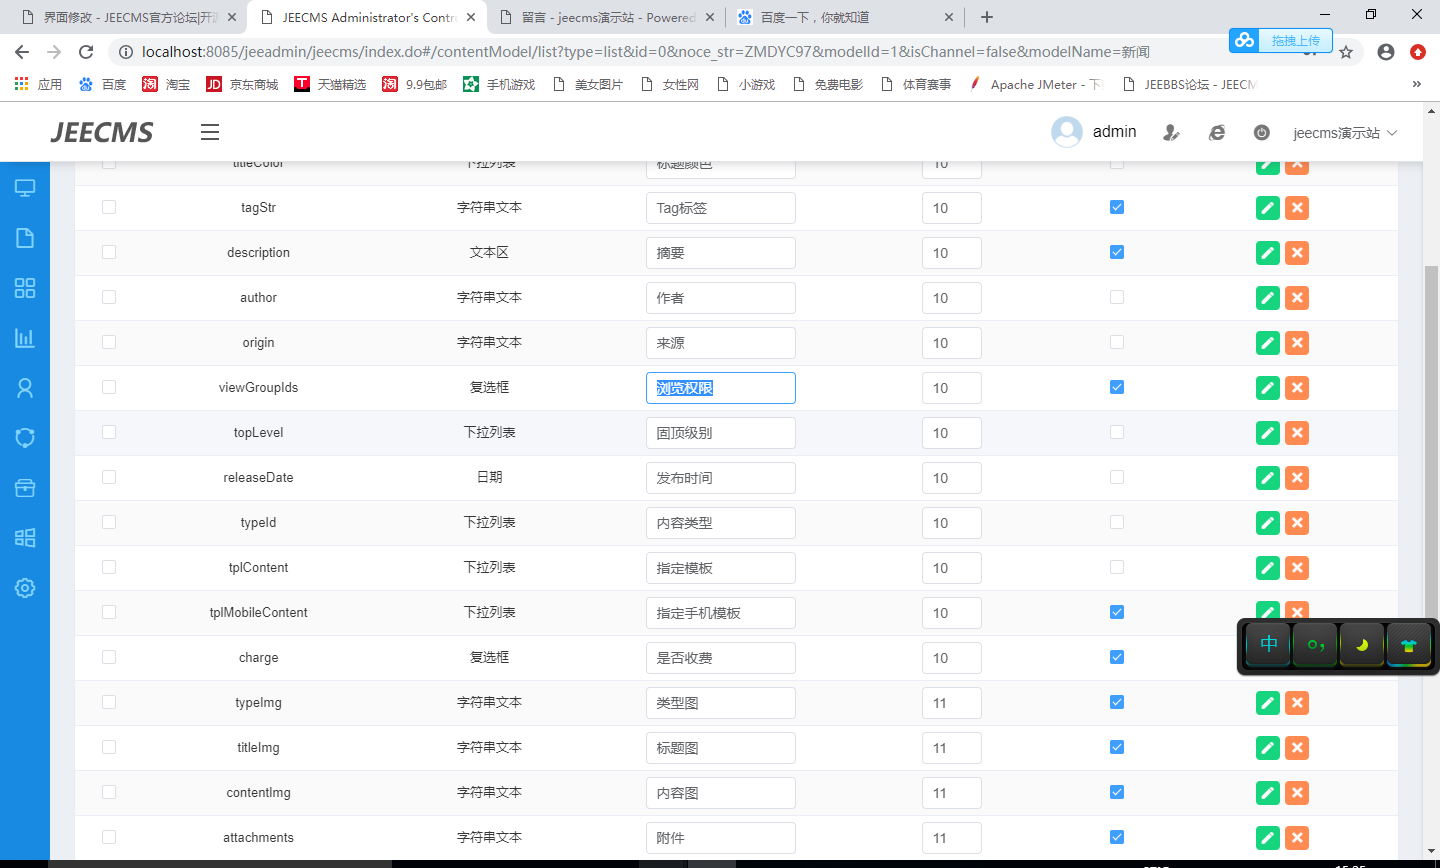Viewport: 1440px width, 868px height.
Task: Open the bar chart statistics sidebar icon
Action: (25, 338)
